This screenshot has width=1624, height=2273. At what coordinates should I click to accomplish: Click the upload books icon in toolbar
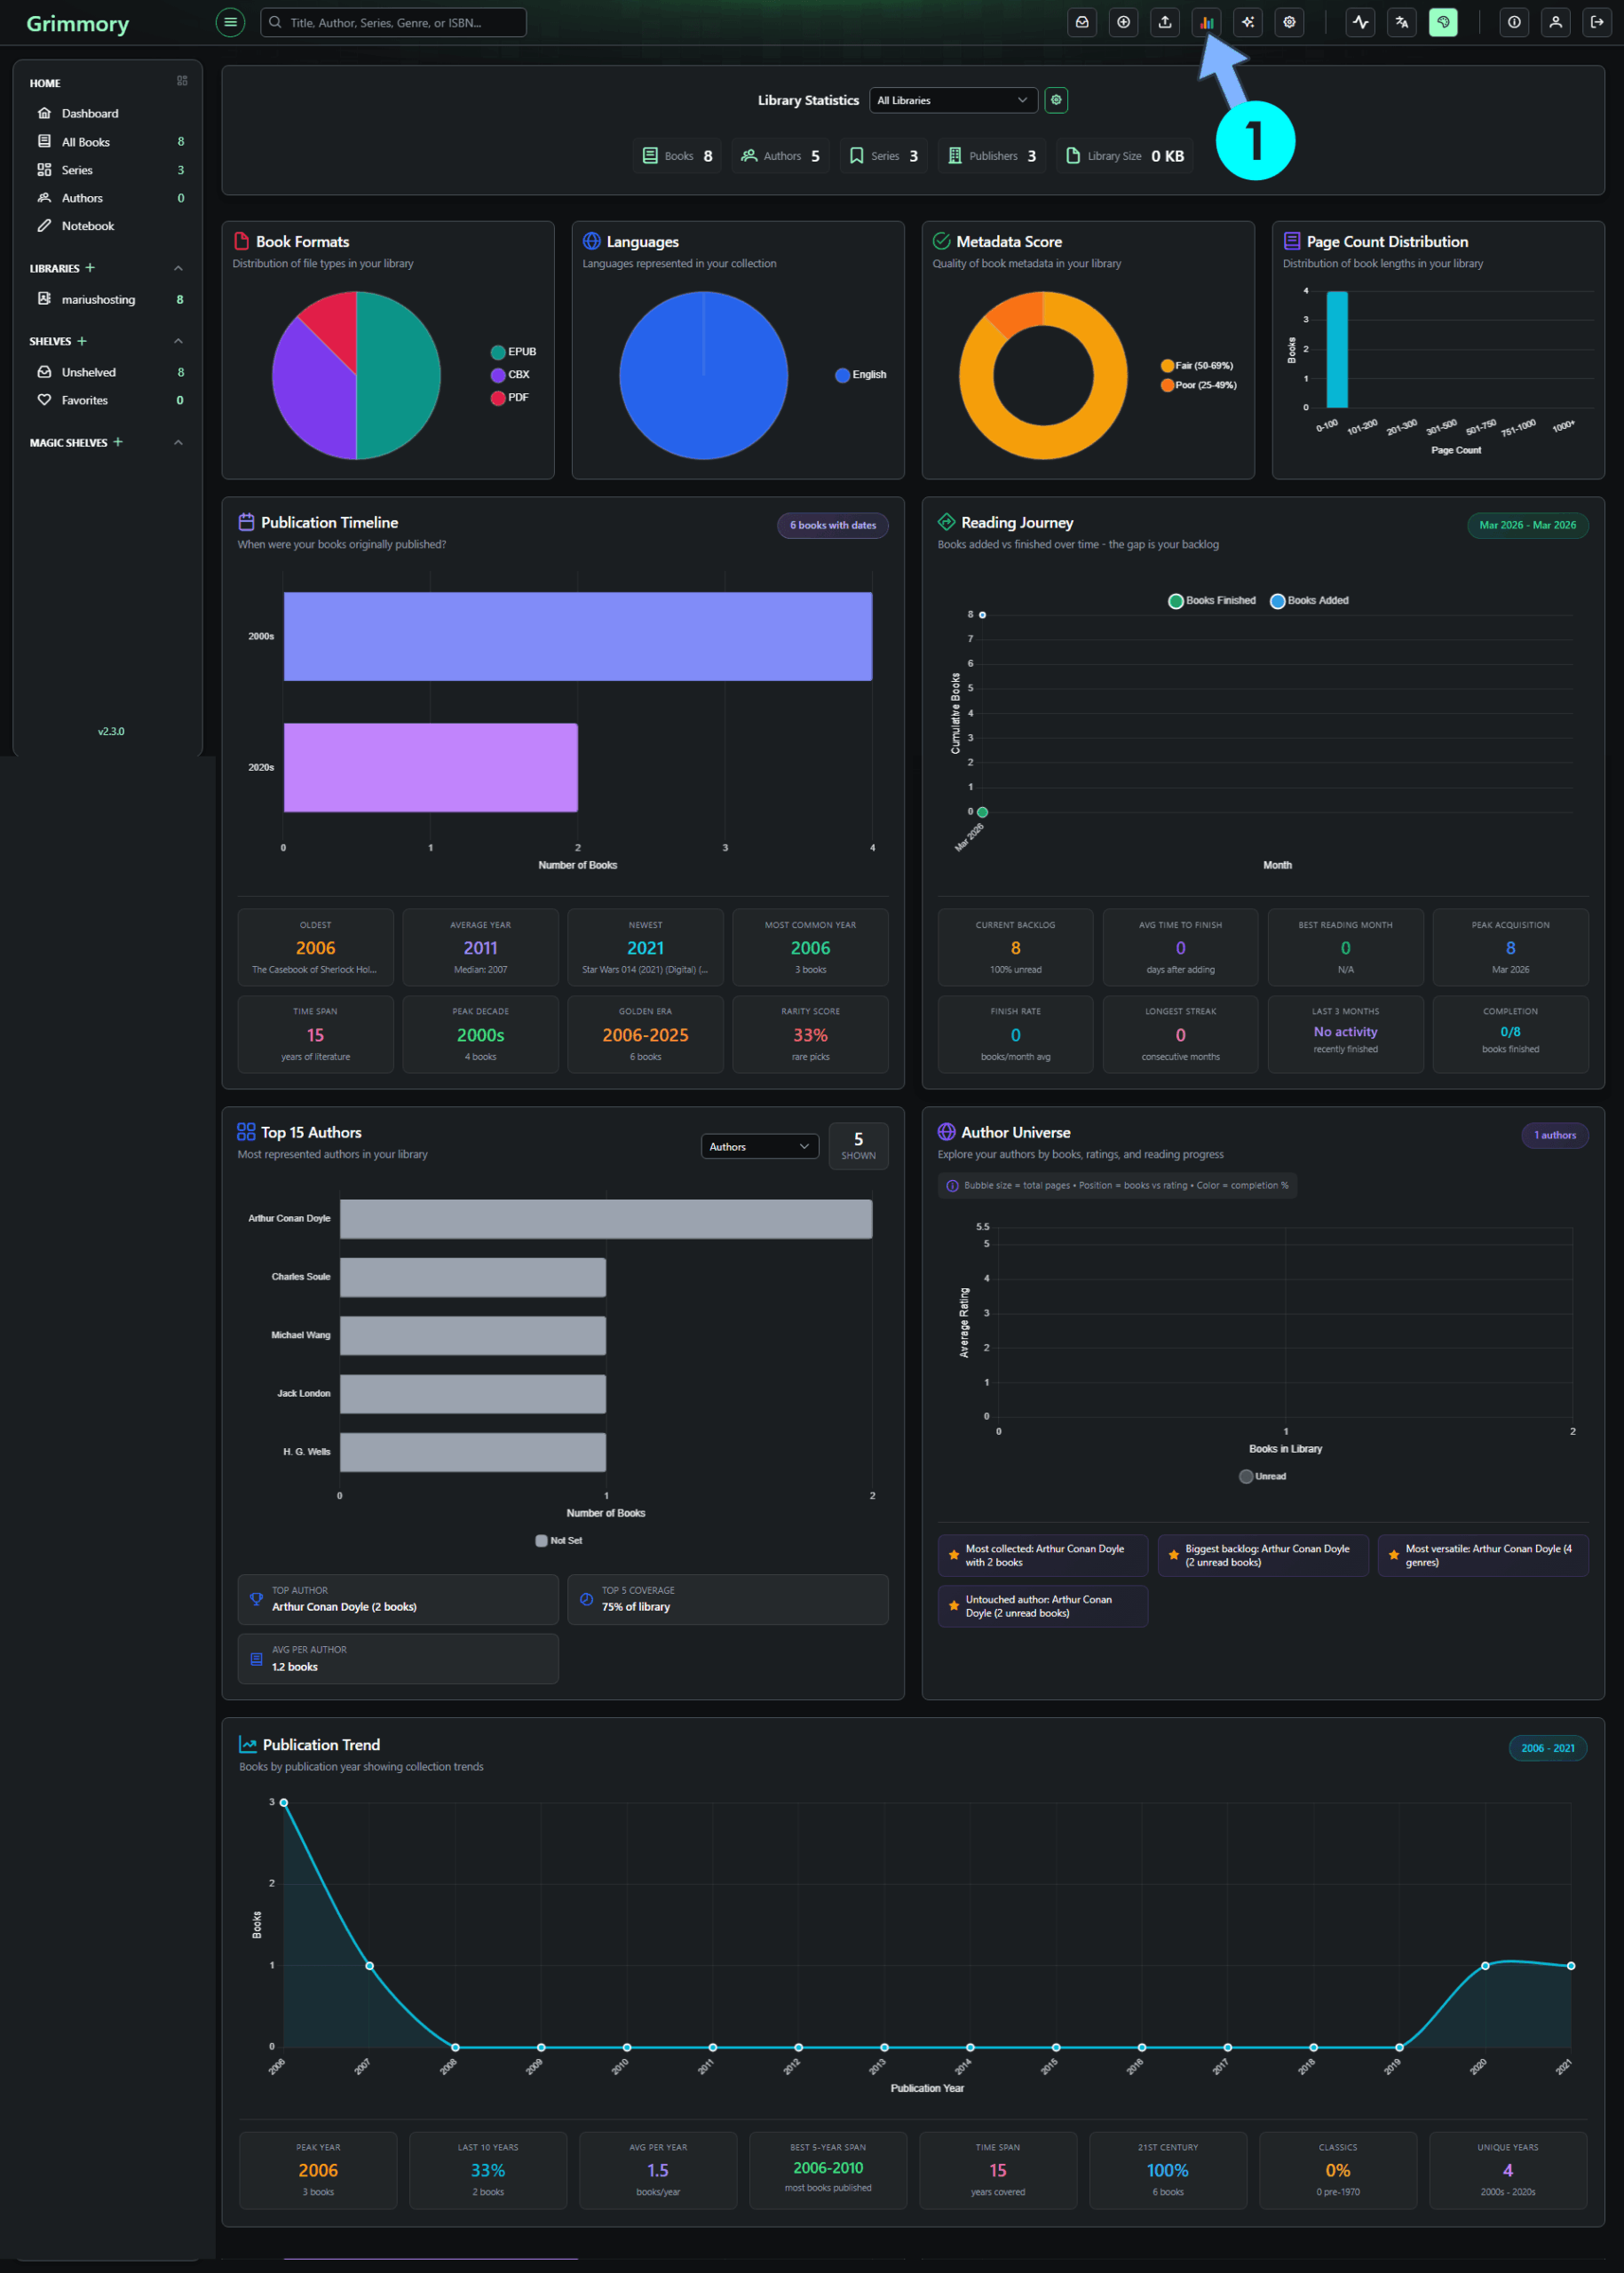pyautogui.click(x=1164, y=22)
